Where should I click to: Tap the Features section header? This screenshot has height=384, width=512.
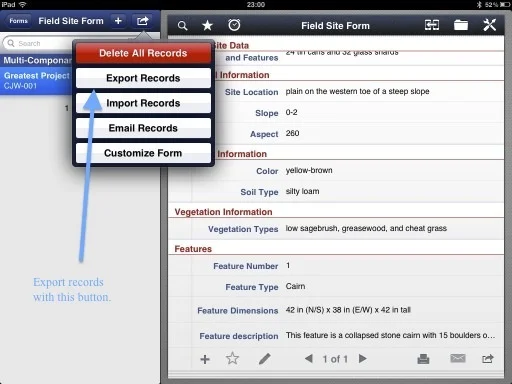pos(193,249)
